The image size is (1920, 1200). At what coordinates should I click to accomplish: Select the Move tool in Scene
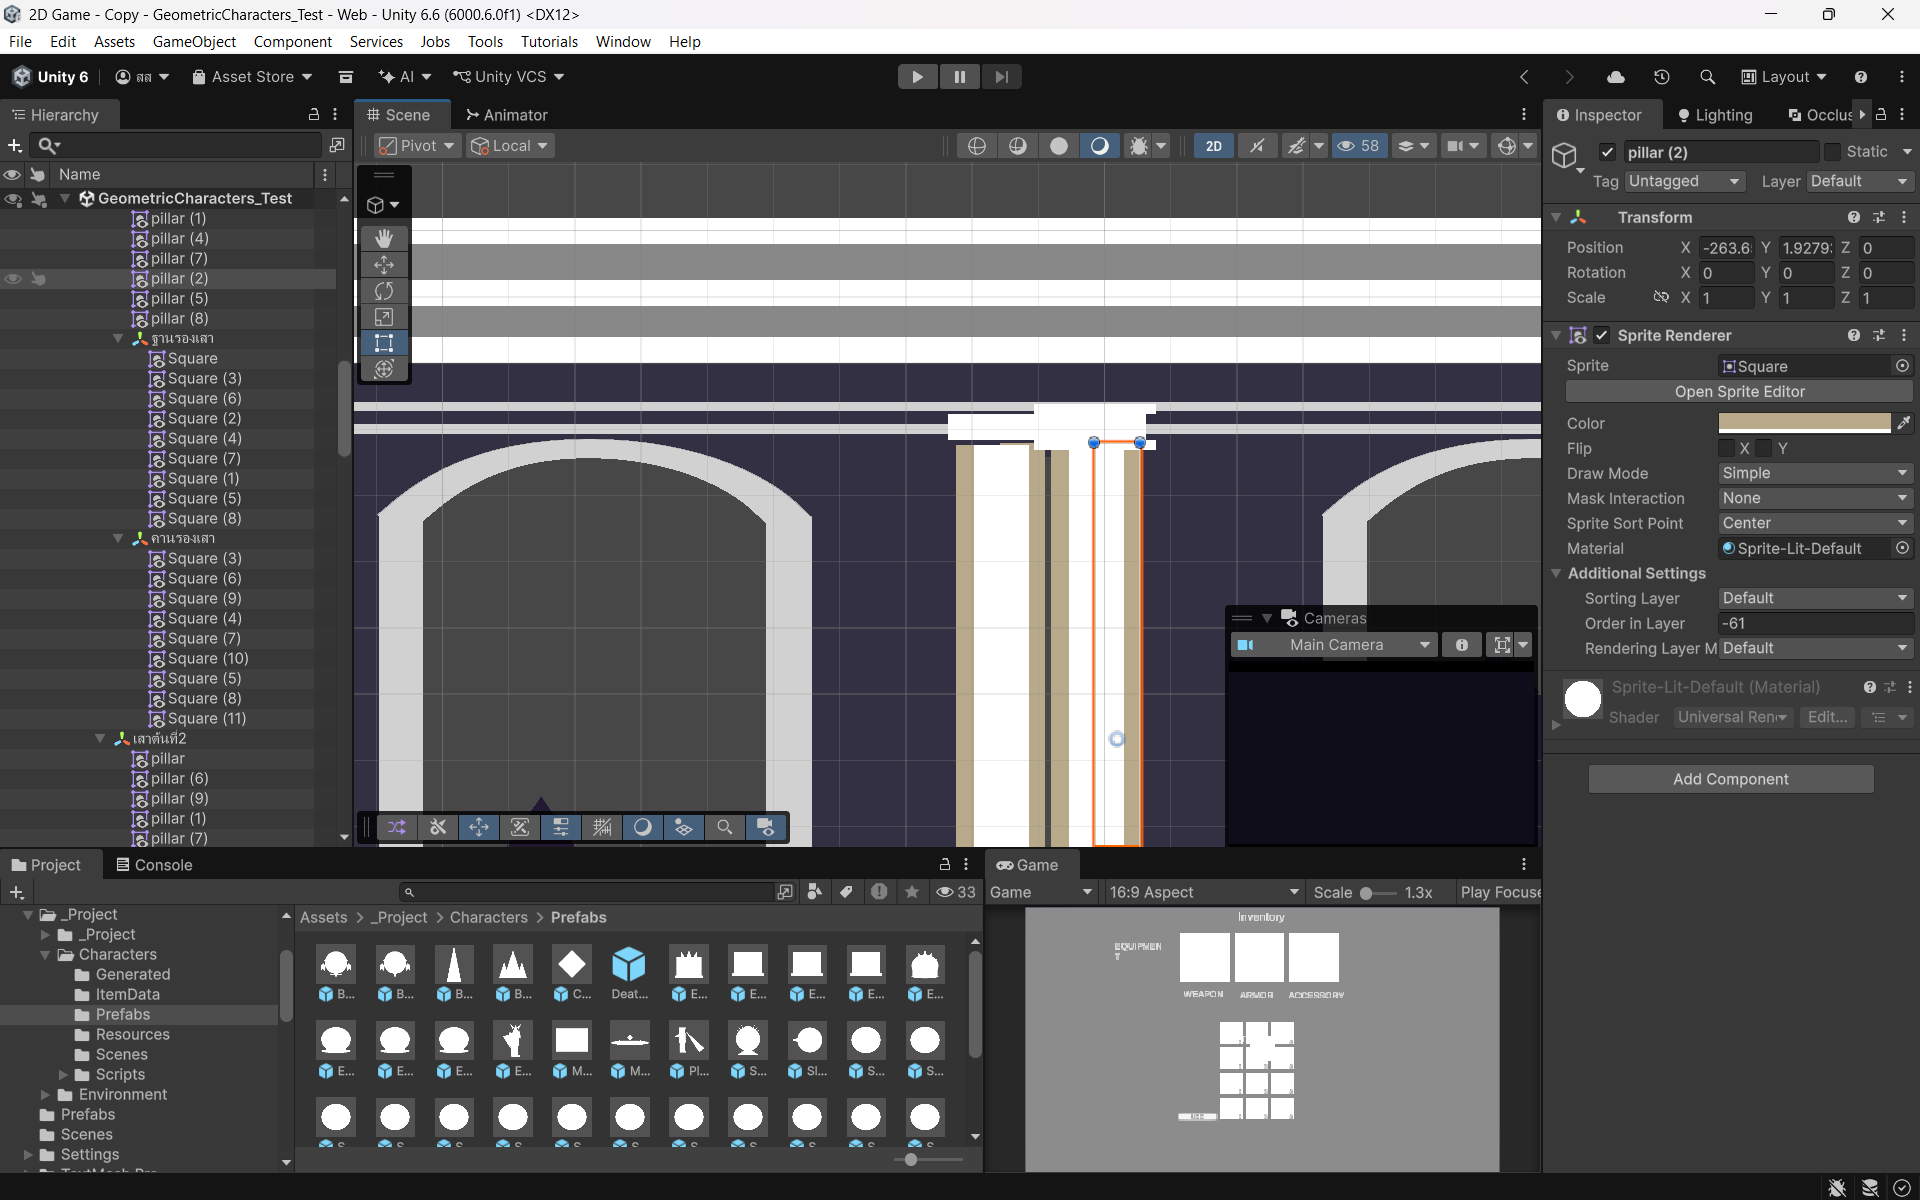click(384, 265)
